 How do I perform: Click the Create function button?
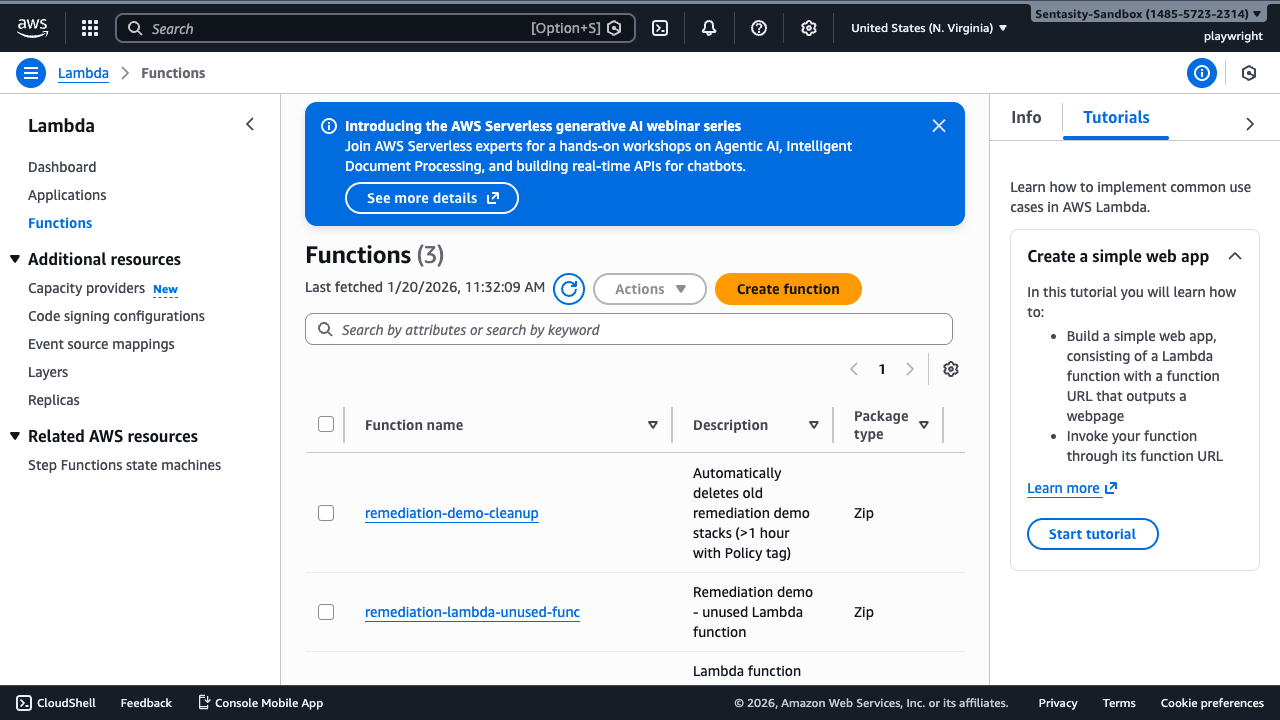pyautogui.click(x=788, y=289)
